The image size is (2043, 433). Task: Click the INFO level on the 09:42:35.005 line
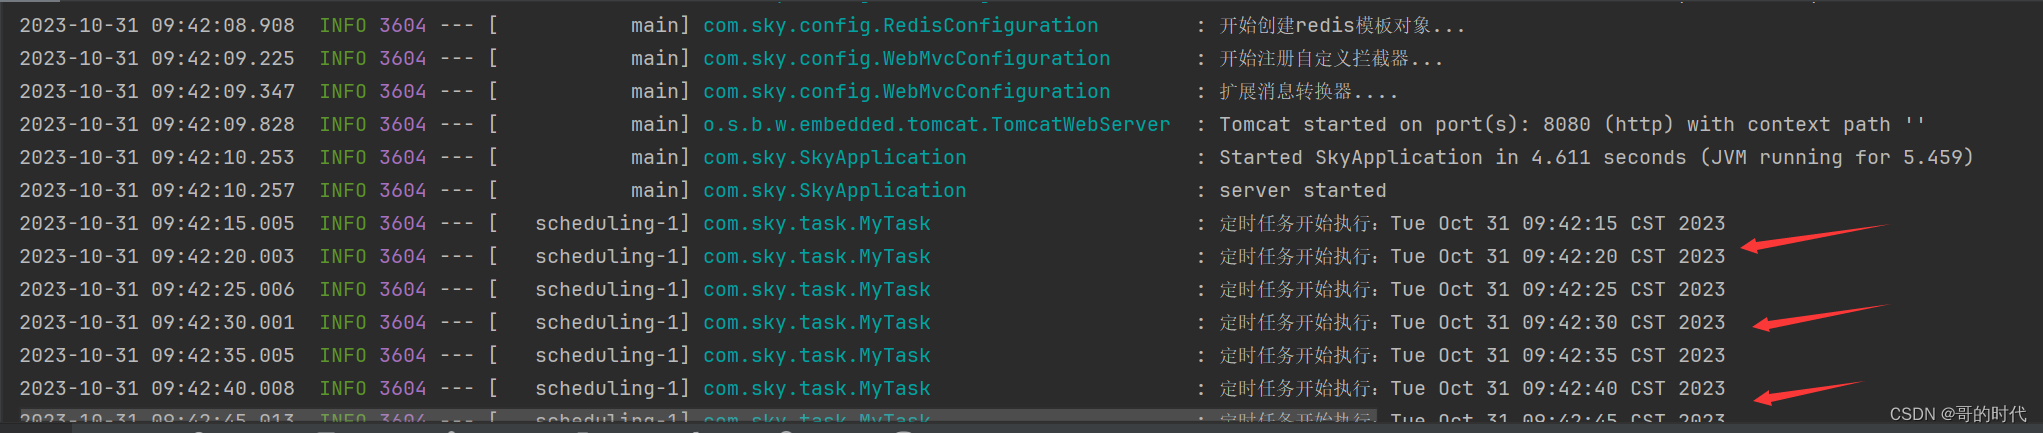click(342, 356)
